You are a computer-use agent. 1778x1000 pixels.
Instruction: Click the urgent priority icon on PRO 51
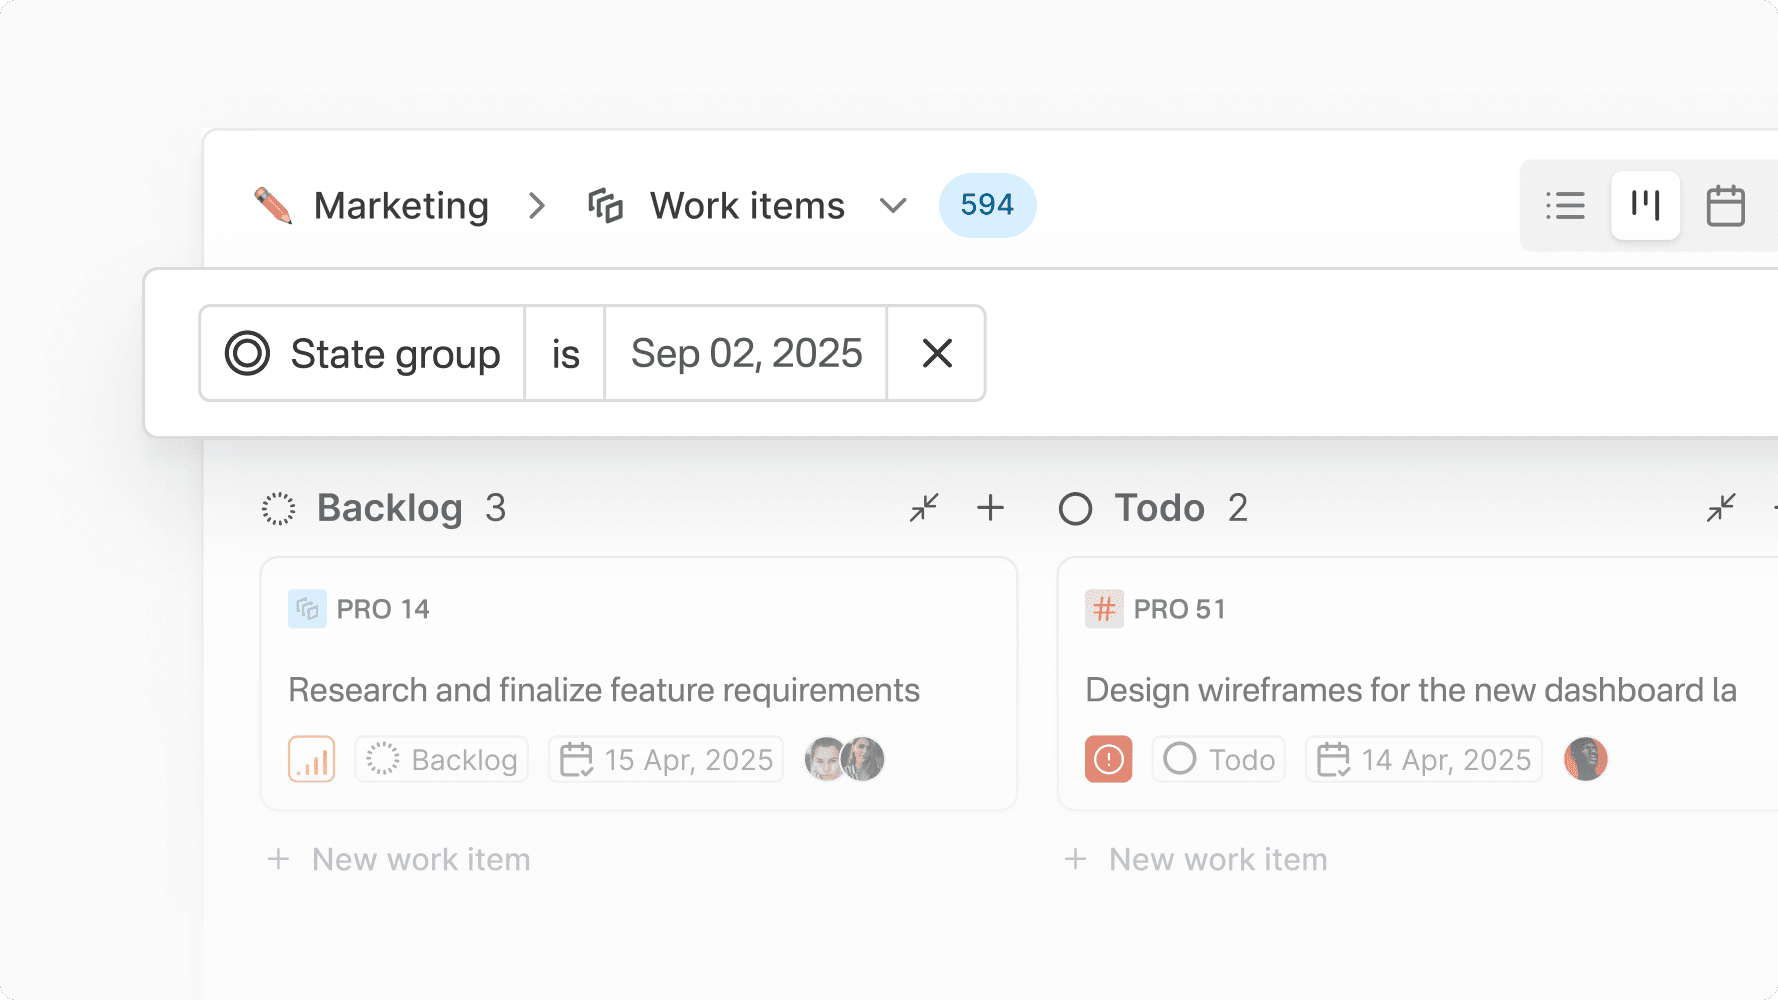click(x=1108, y=759)
